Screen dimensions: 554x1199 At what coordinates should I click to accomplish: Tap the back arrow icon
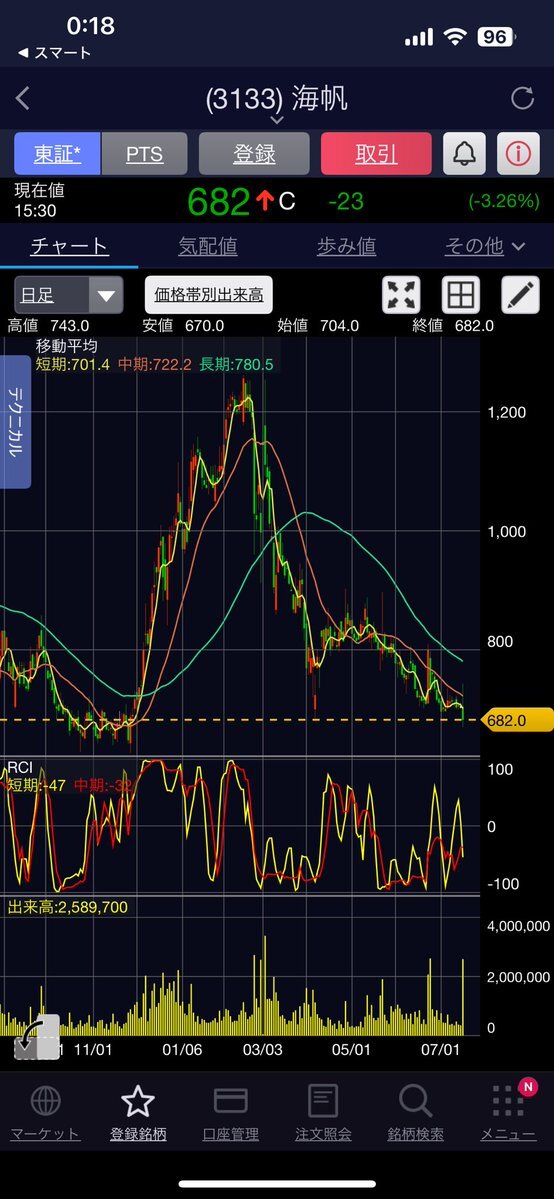tap(23, 99)
